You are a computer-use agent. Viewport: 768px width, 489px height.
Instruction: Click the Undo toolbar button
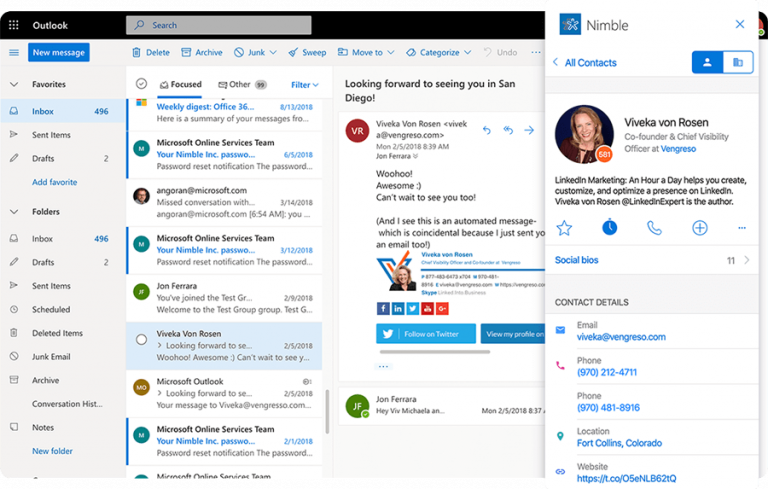click(500, 52)
